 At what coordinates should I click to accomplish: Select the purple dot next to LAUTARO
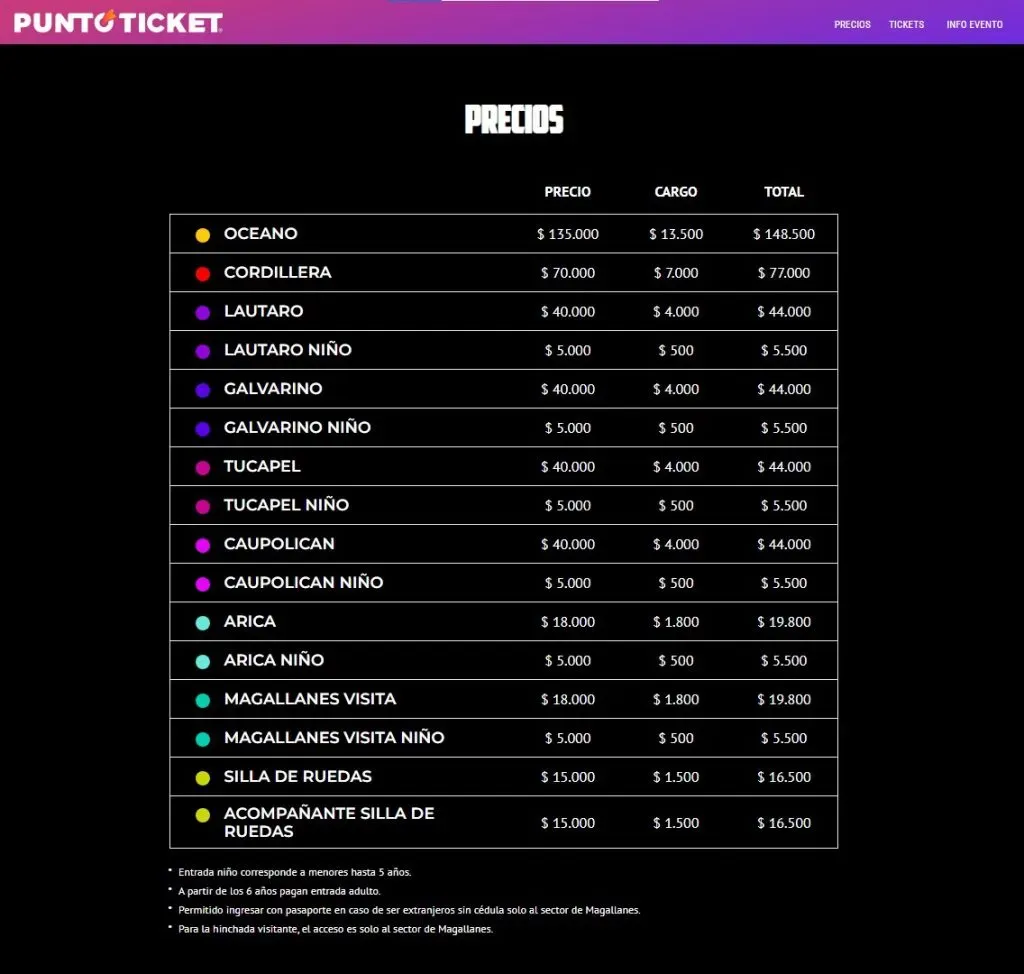tap(203, 311)
